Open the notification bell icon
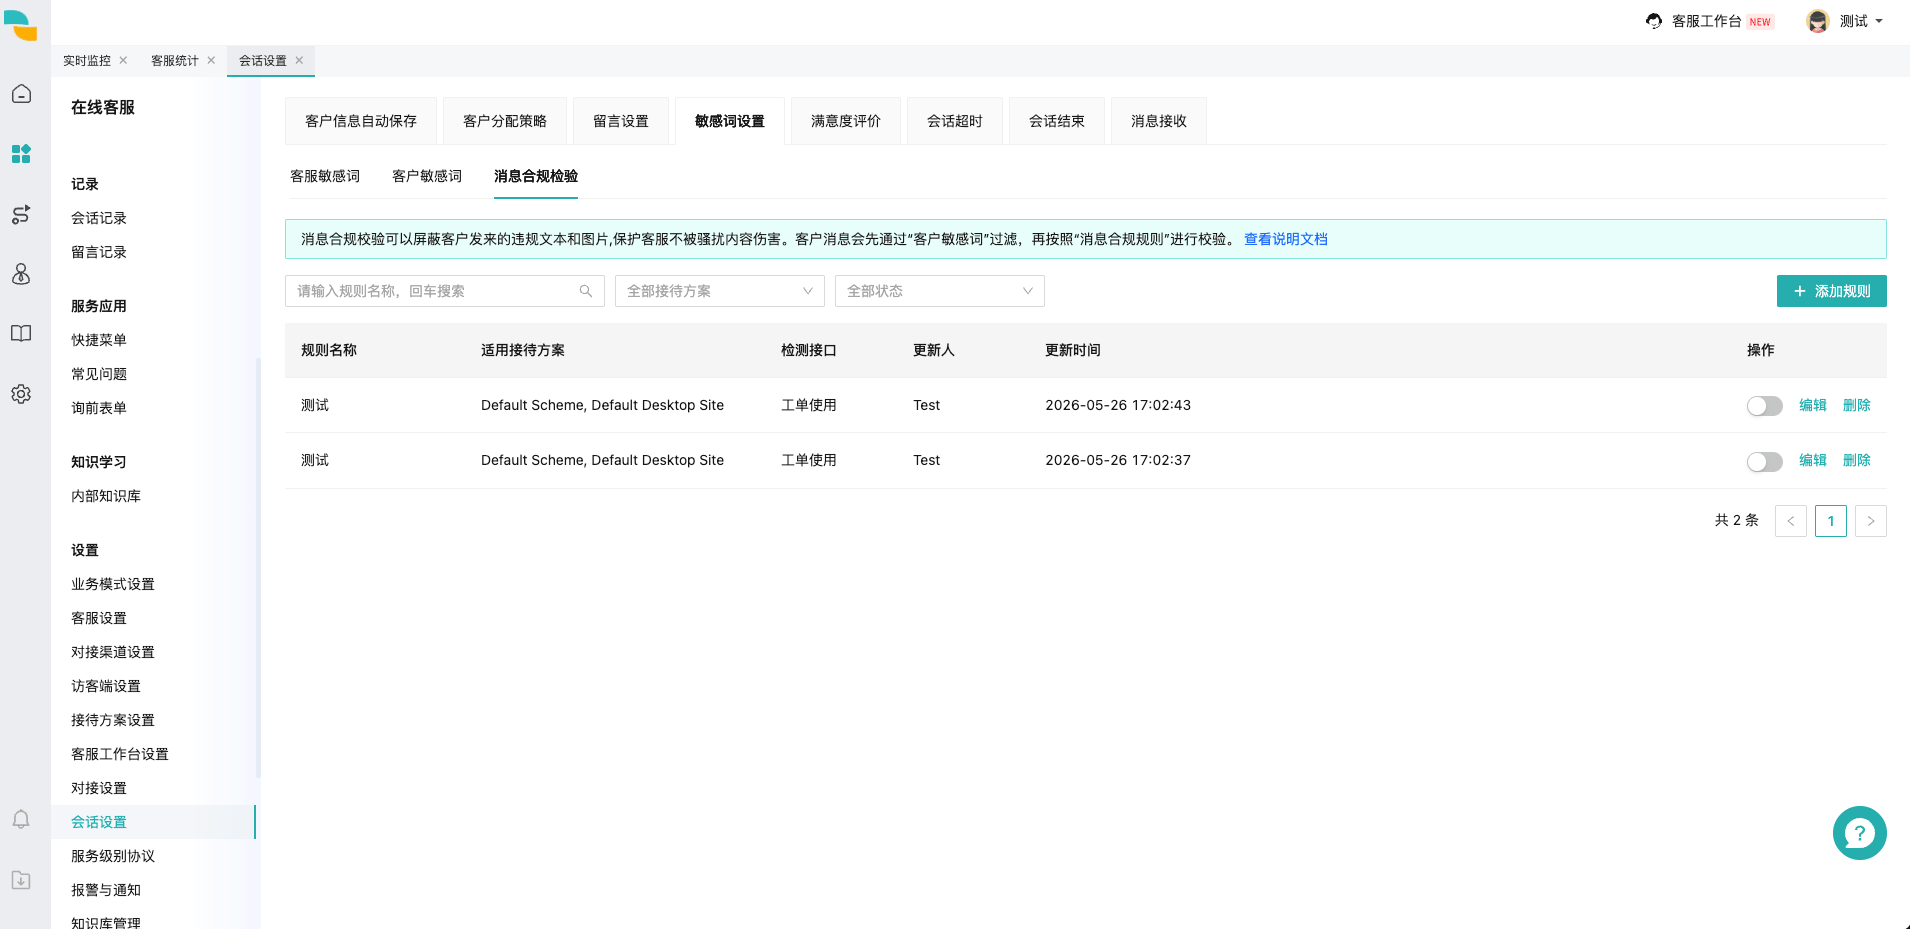Image resolution: width=1910 pixels, height=929 pixels. click(x=21, y=820)
